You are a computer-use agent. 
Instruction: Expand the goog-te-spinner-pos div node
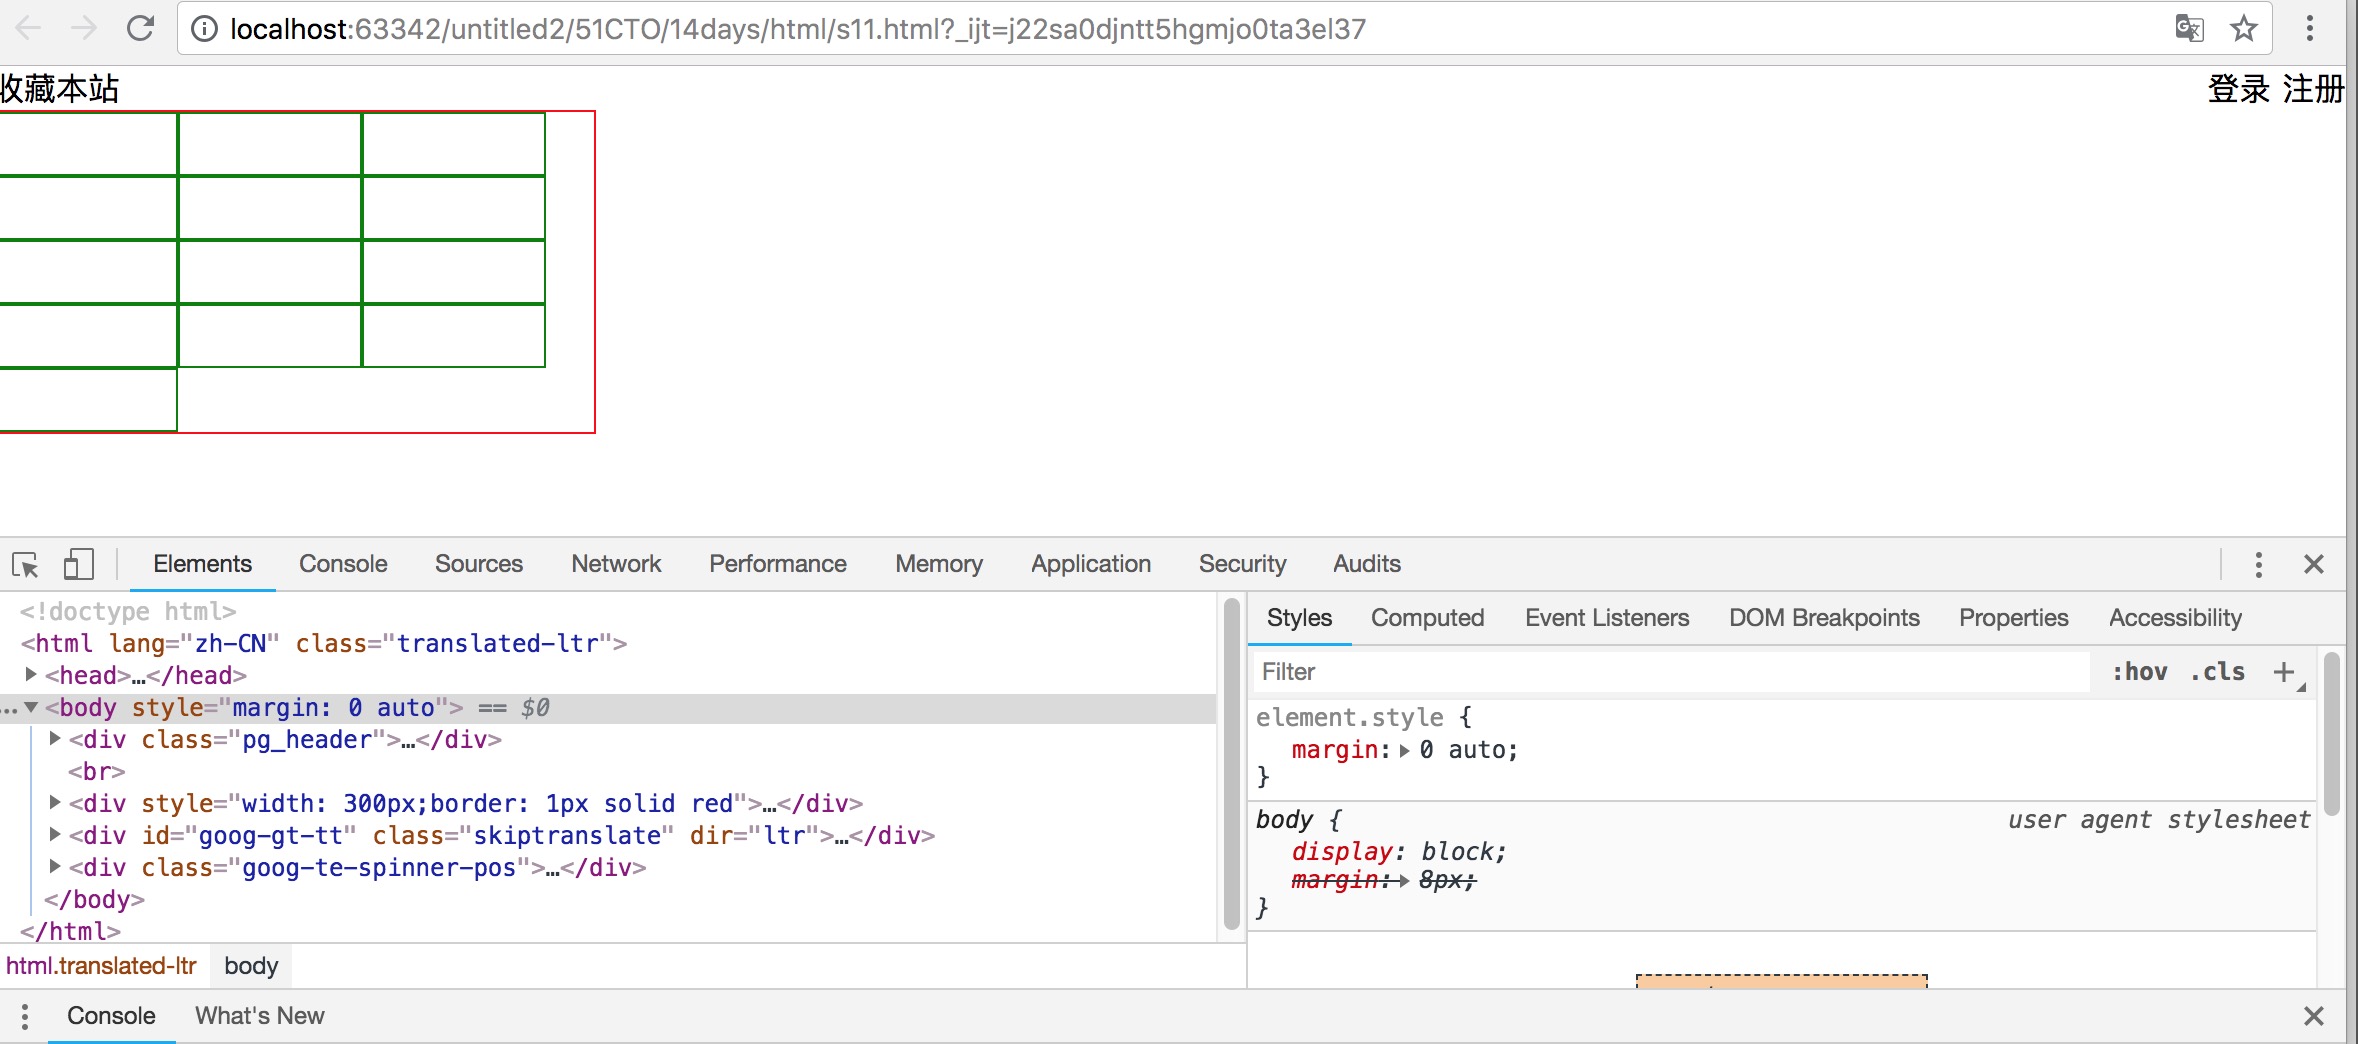[x=55, y=867]
